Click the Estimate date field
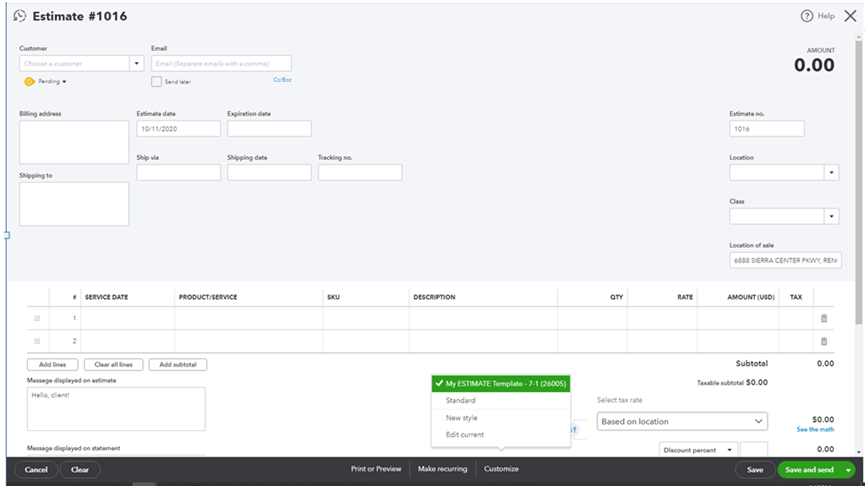The image size is (868, 488). pyautogui.click(x=178, y=129)
